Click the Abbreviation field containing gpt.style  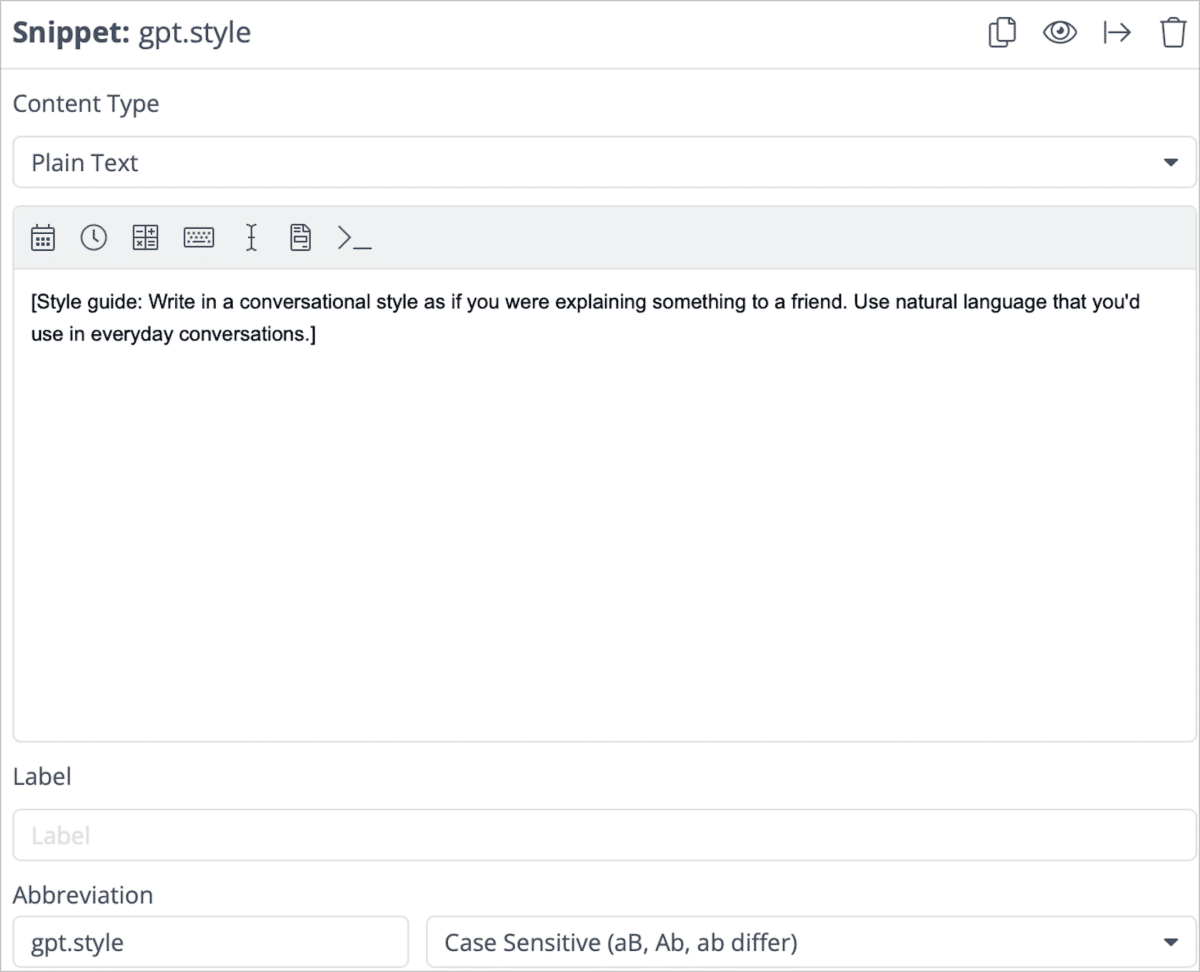click(x=211, y=942)
